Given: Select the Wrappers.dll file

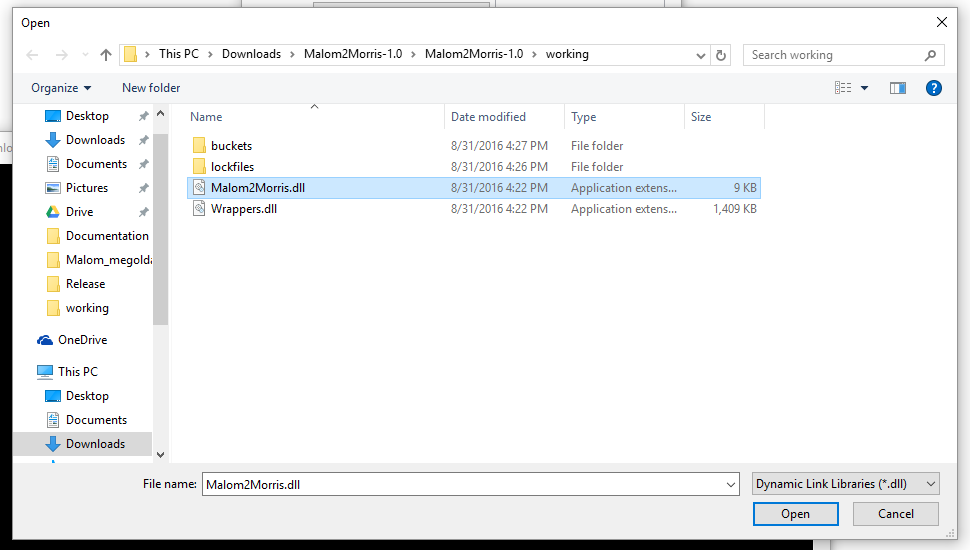Looking at the screenshot, I should (x=244, y=209).
